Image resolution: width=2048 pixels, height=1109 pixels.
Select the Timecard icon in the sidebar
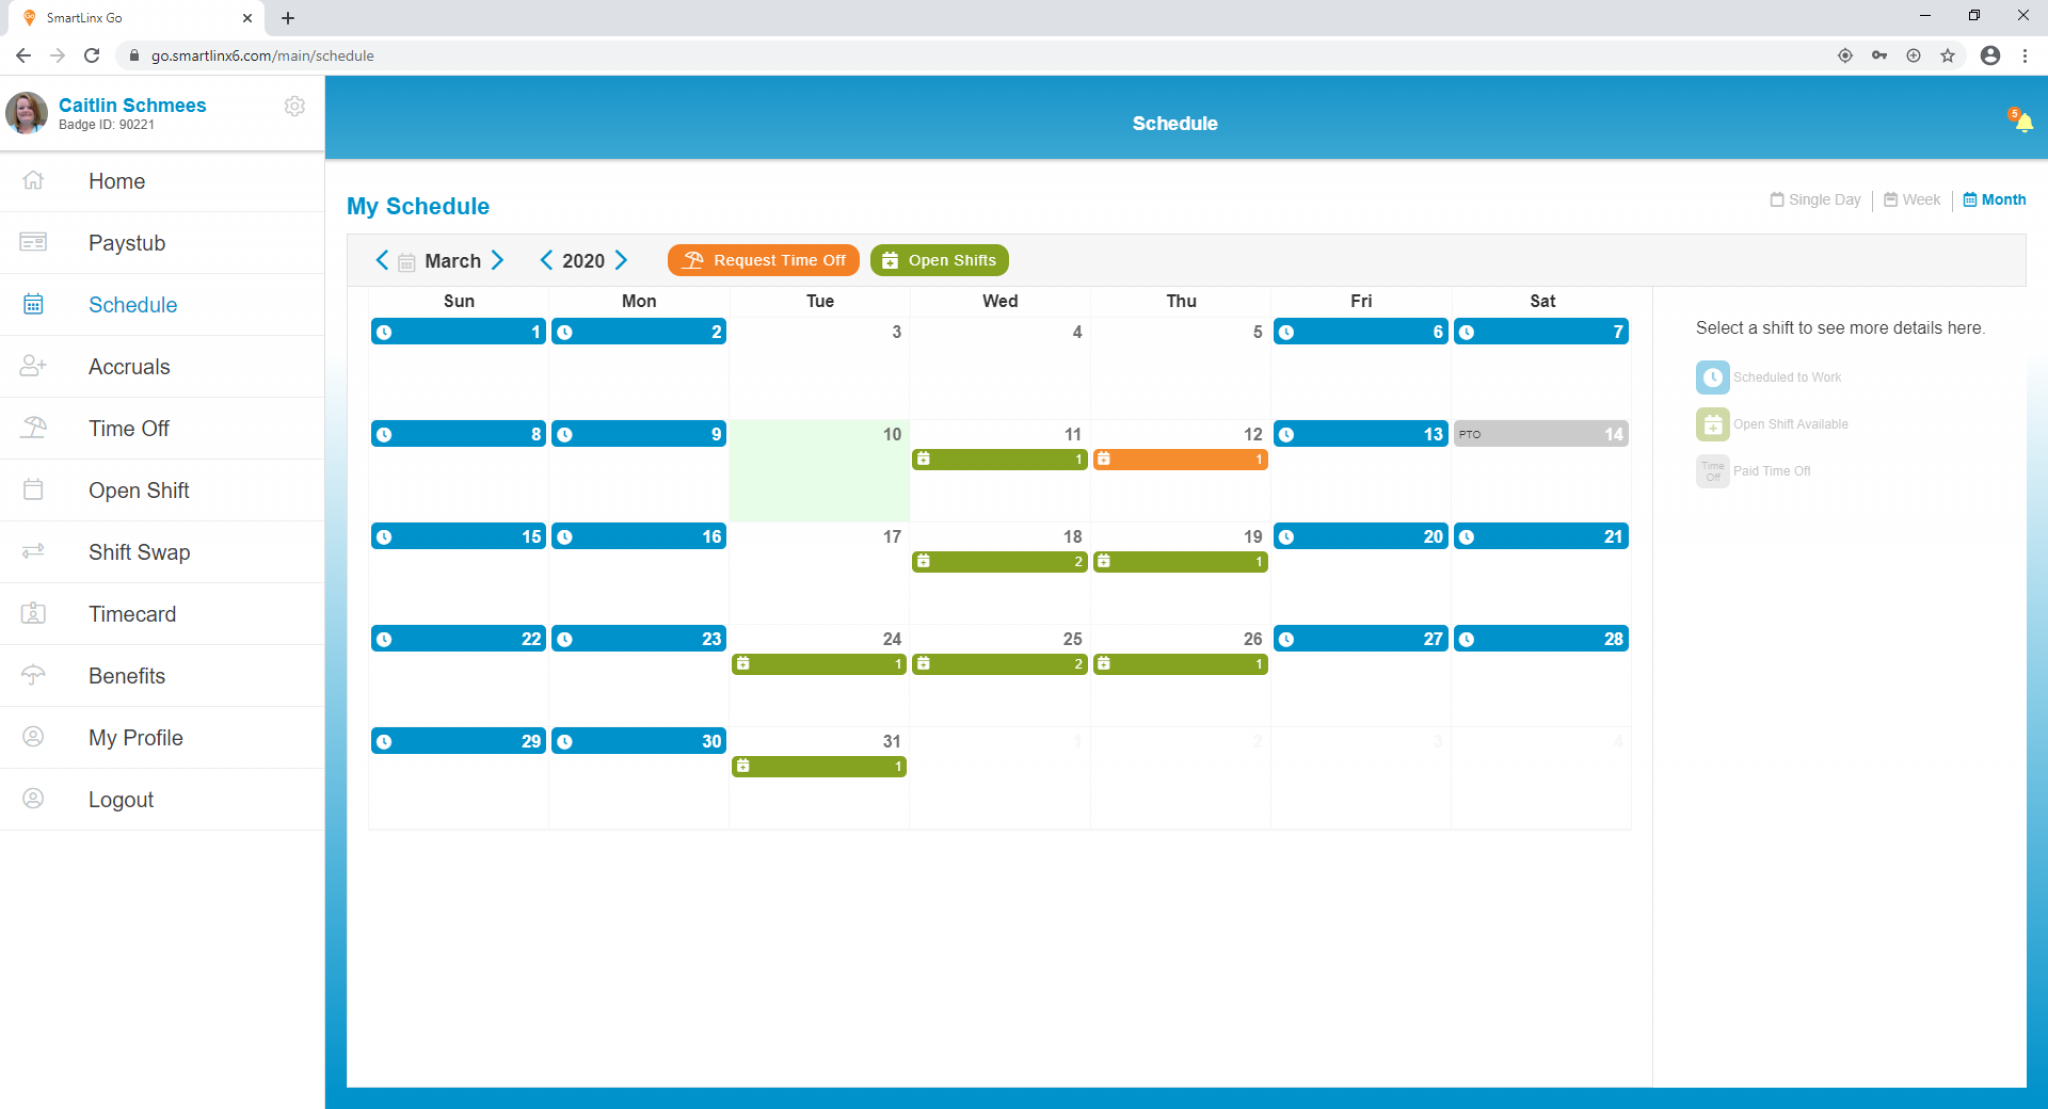[33, 613]
